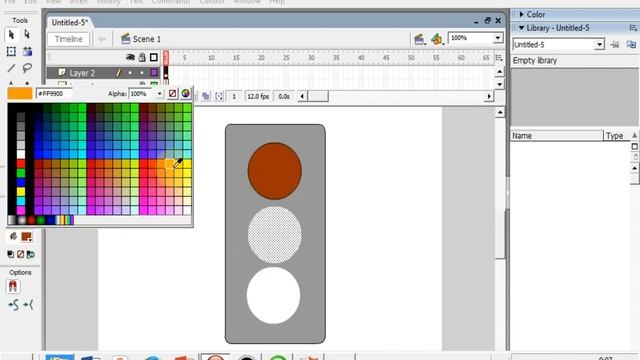Open the Untitled-5 library document dropdown
640x360 pixels.
pyautogui.click(x=599, y=44)
